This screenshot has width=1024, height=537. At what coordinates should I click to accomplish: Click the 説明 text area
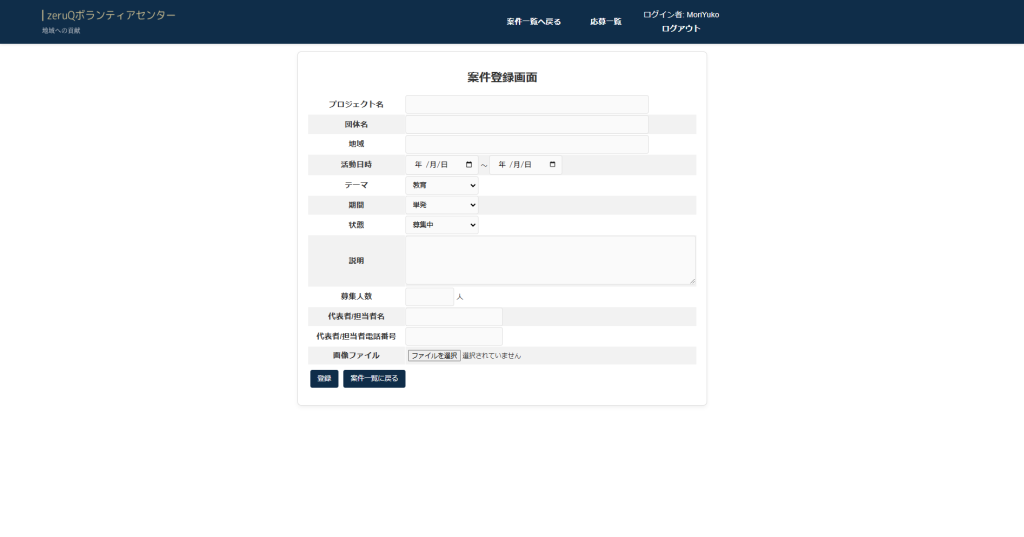coord(550,260)
